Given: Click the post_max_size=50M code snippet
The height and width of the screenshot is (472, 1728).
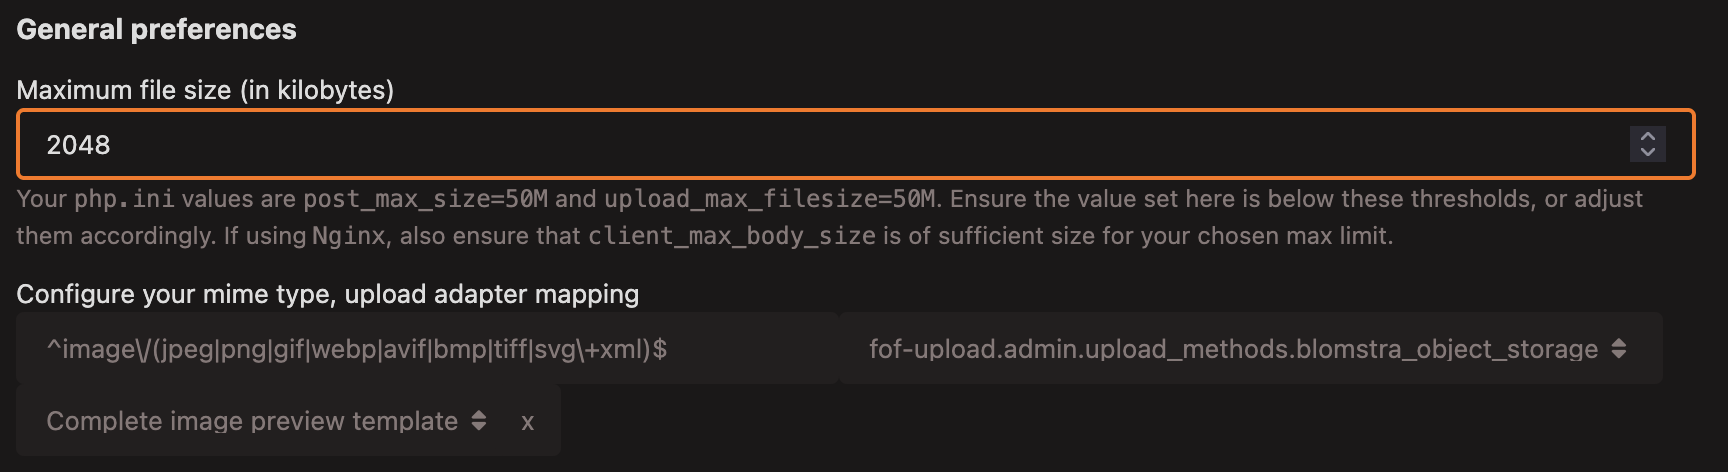Looking at the screenshot, I should [x=425, y=199].
